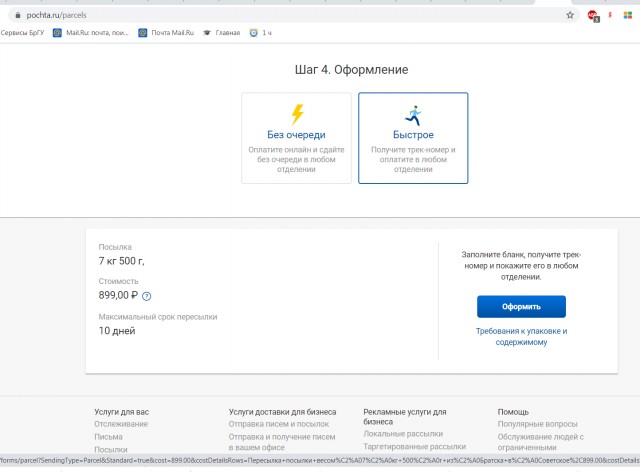Open the Популярные вопросы footer link

537,424
